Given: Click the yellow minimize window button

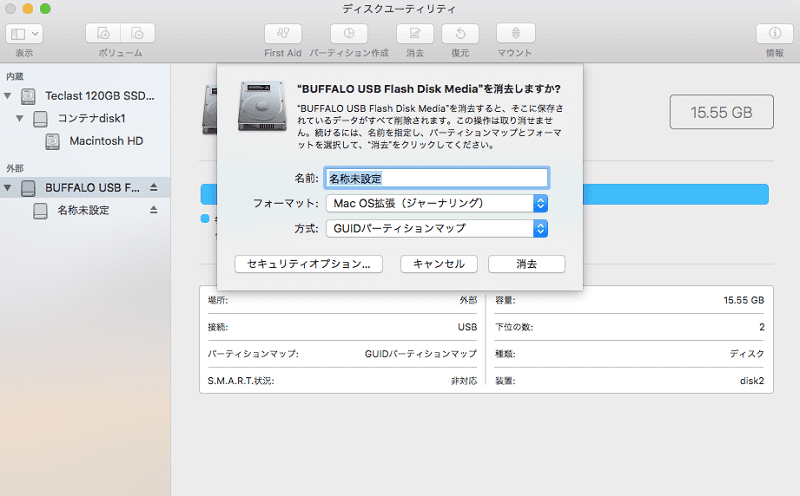Looking at the screenshot, I should click(x=28, y=9).
